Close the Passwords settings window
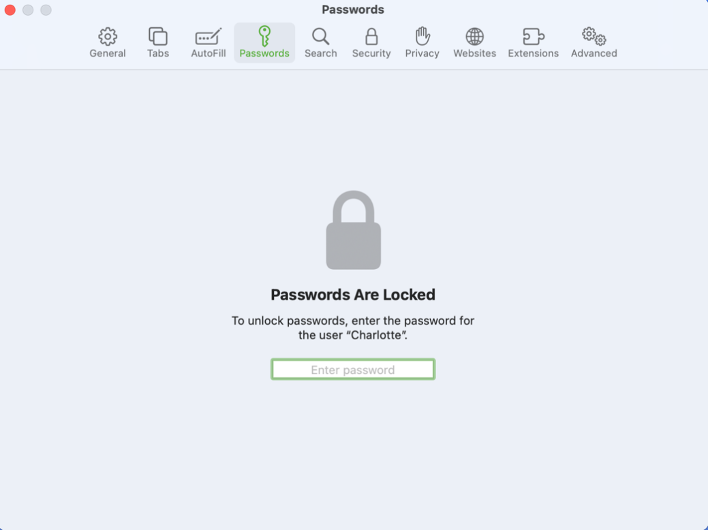This screenshot has height=531, width=708. point(11,10)
